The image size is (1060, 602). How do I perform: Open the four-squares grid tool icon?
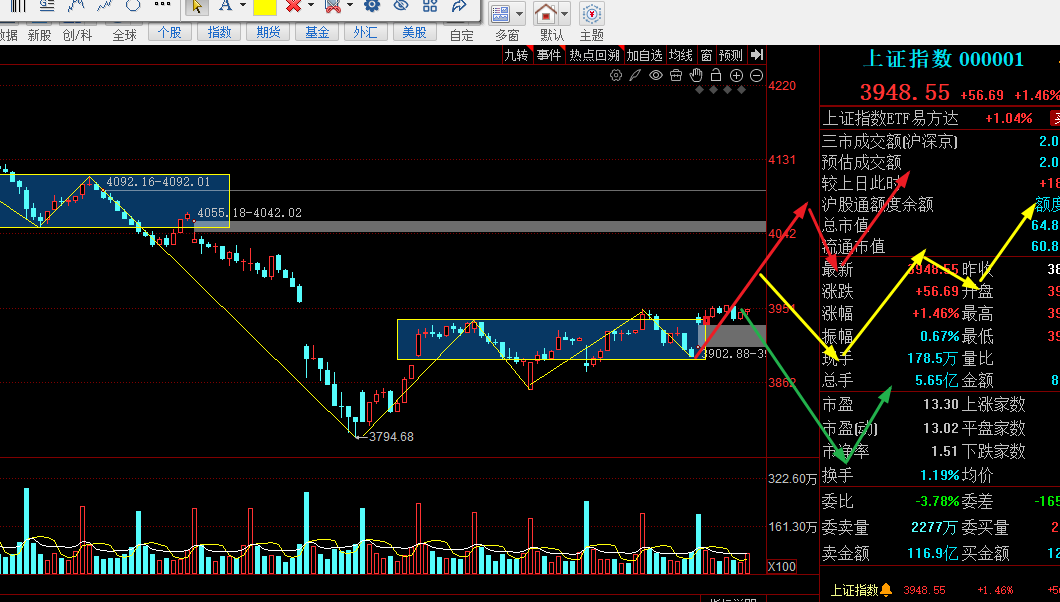click(430, 6)
